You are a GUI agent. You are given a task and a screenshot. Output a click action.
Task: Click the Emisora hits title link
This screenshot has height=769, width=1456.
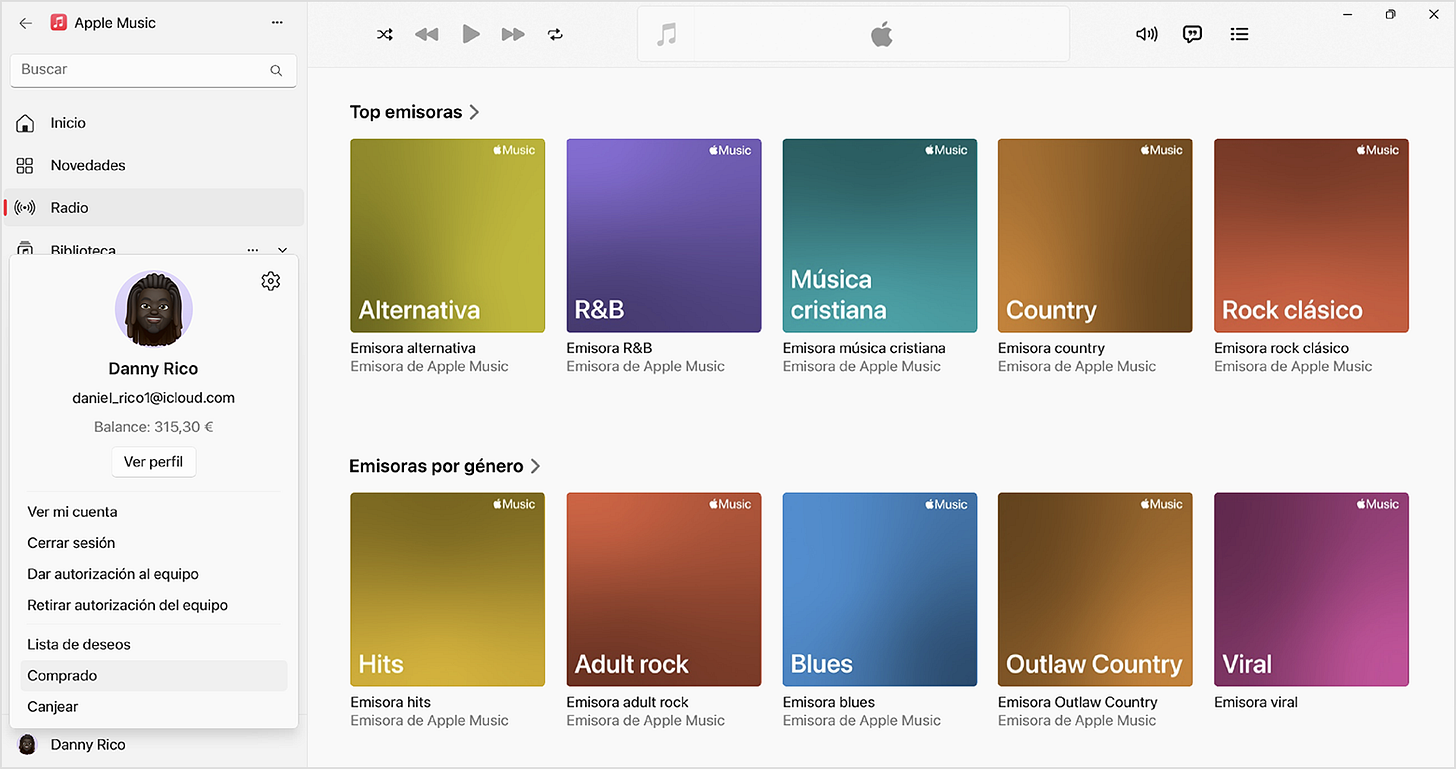(391, 702)
